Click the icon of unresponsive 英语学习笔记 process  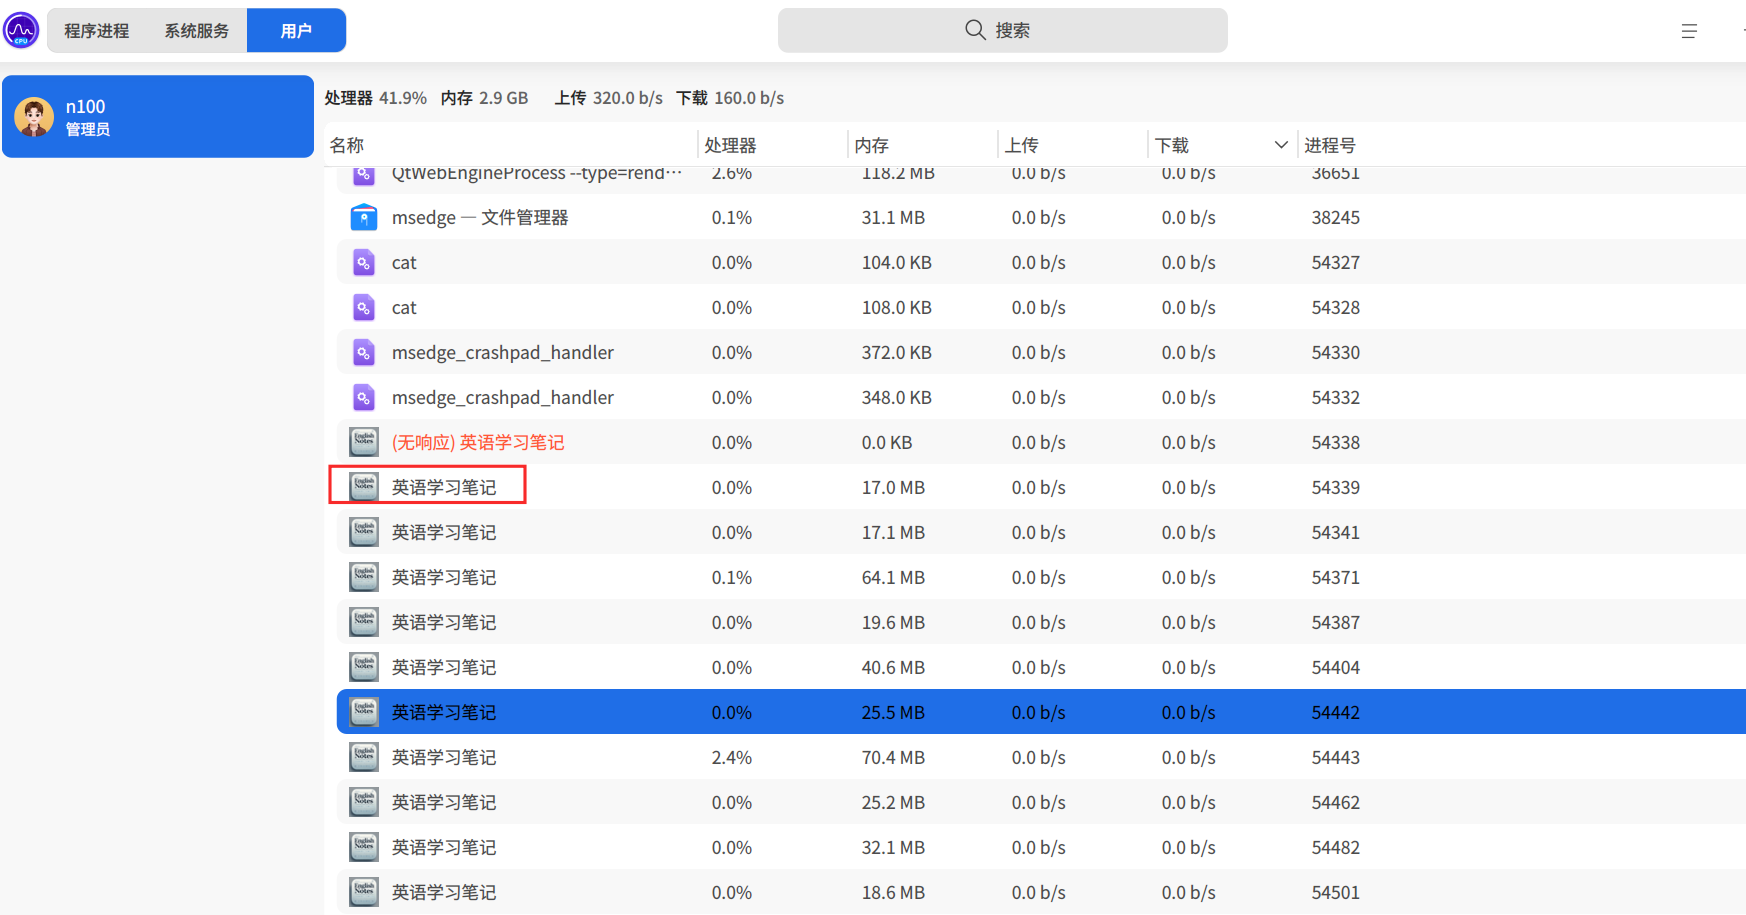[x=364, y=442]
